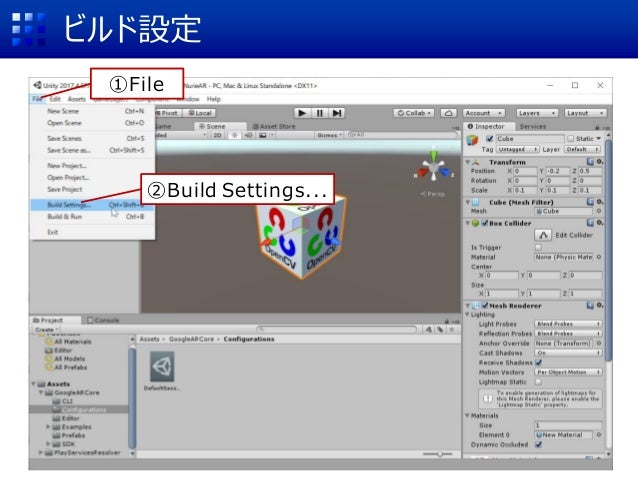Image resolution: width=638 pixels, height=479 pixels.
Task: Toggle scene lighting sun icon
Action: click(x=234, y=135)
